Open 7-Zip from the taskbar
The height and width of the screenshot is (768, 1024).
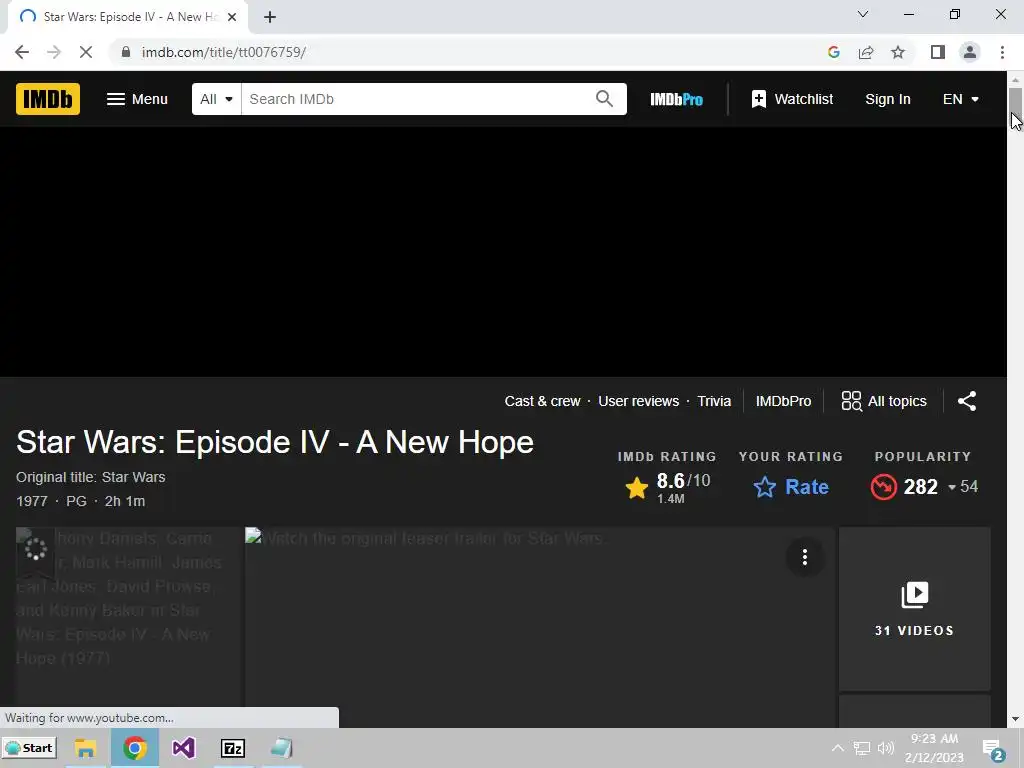232,748
